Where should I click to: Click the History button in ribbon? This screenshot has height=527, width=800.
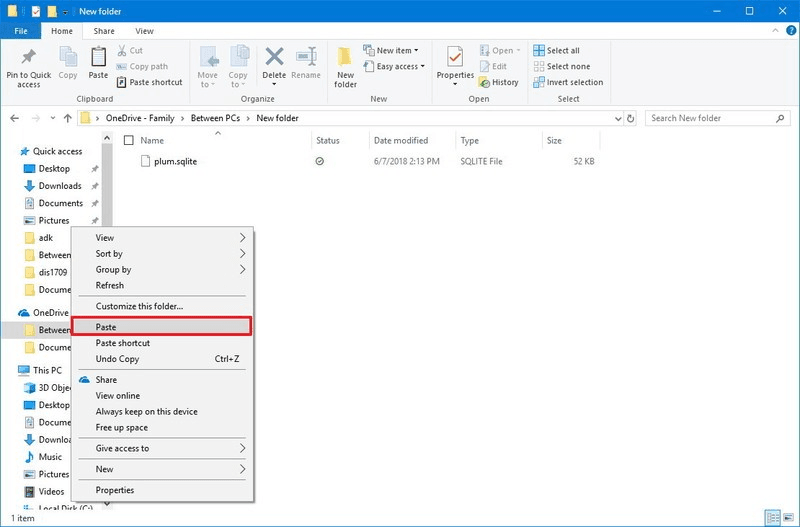click(498, 82)
